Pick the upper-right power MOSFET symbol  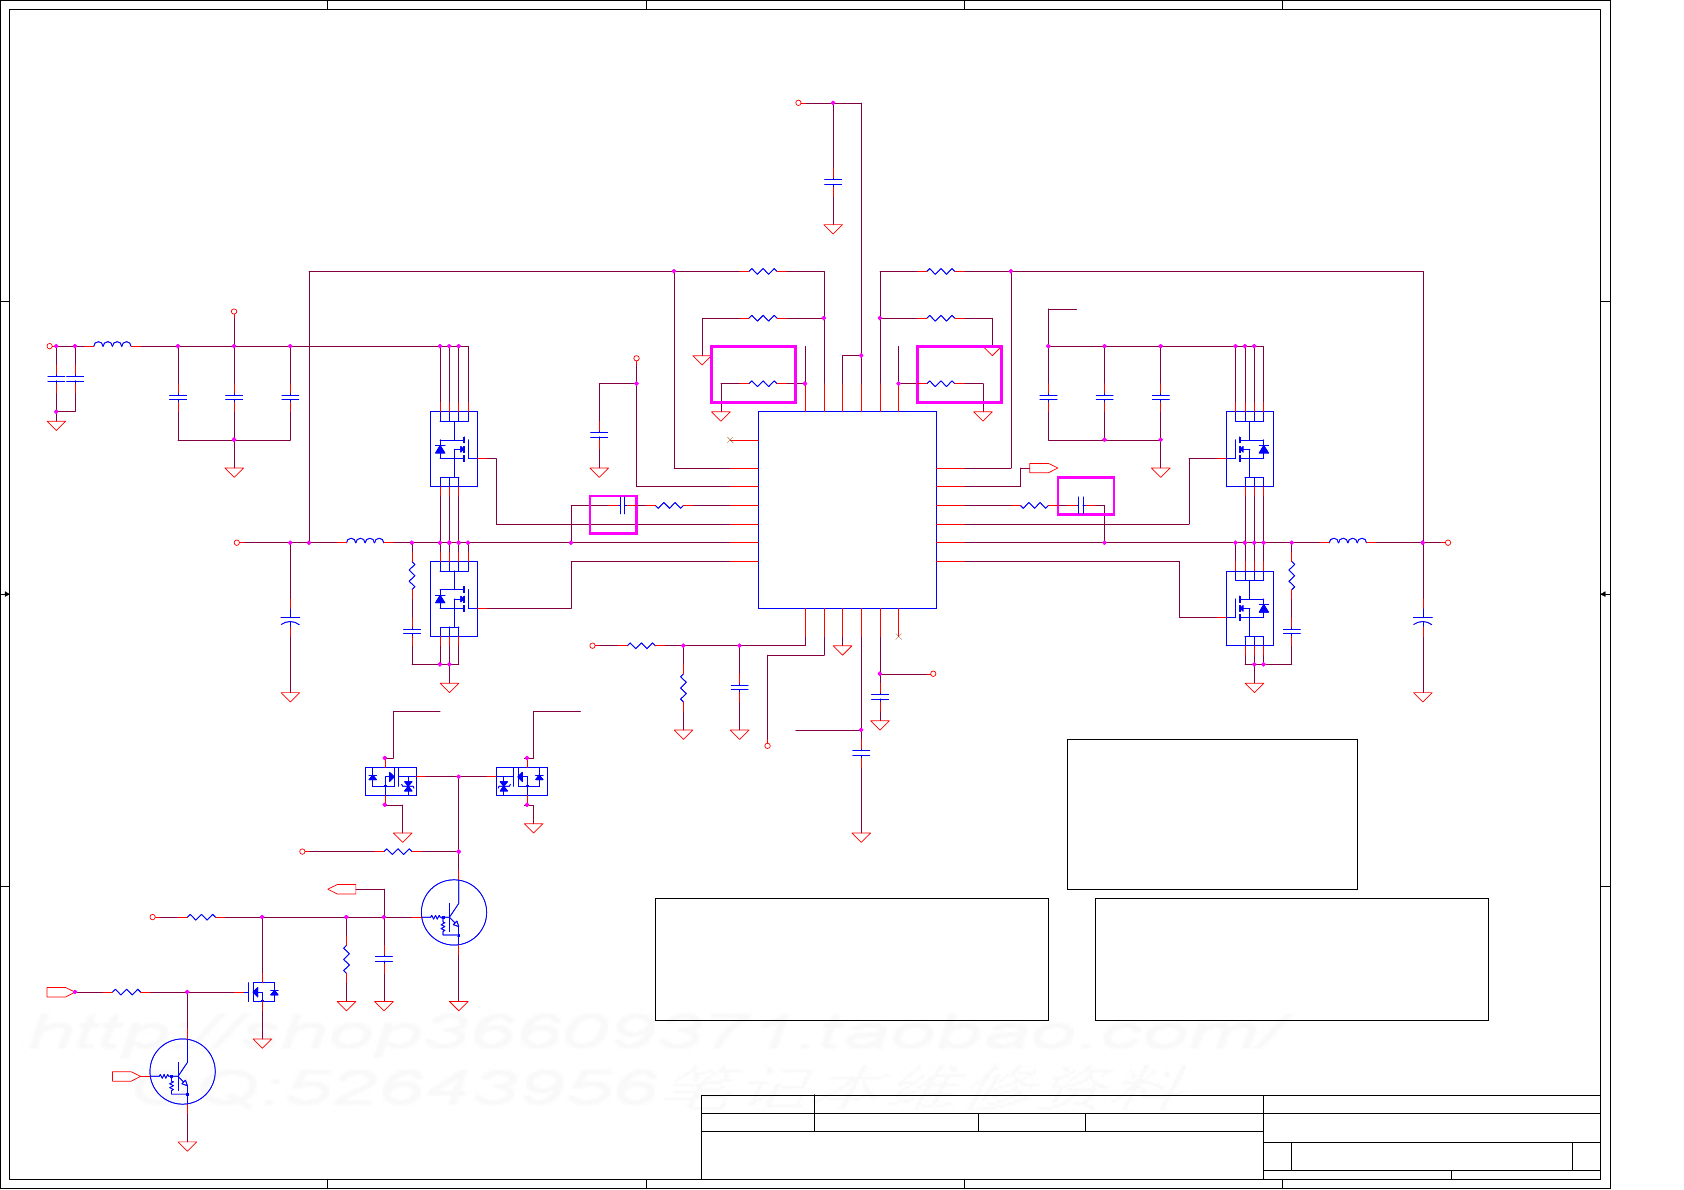(x=1250, y=449)
